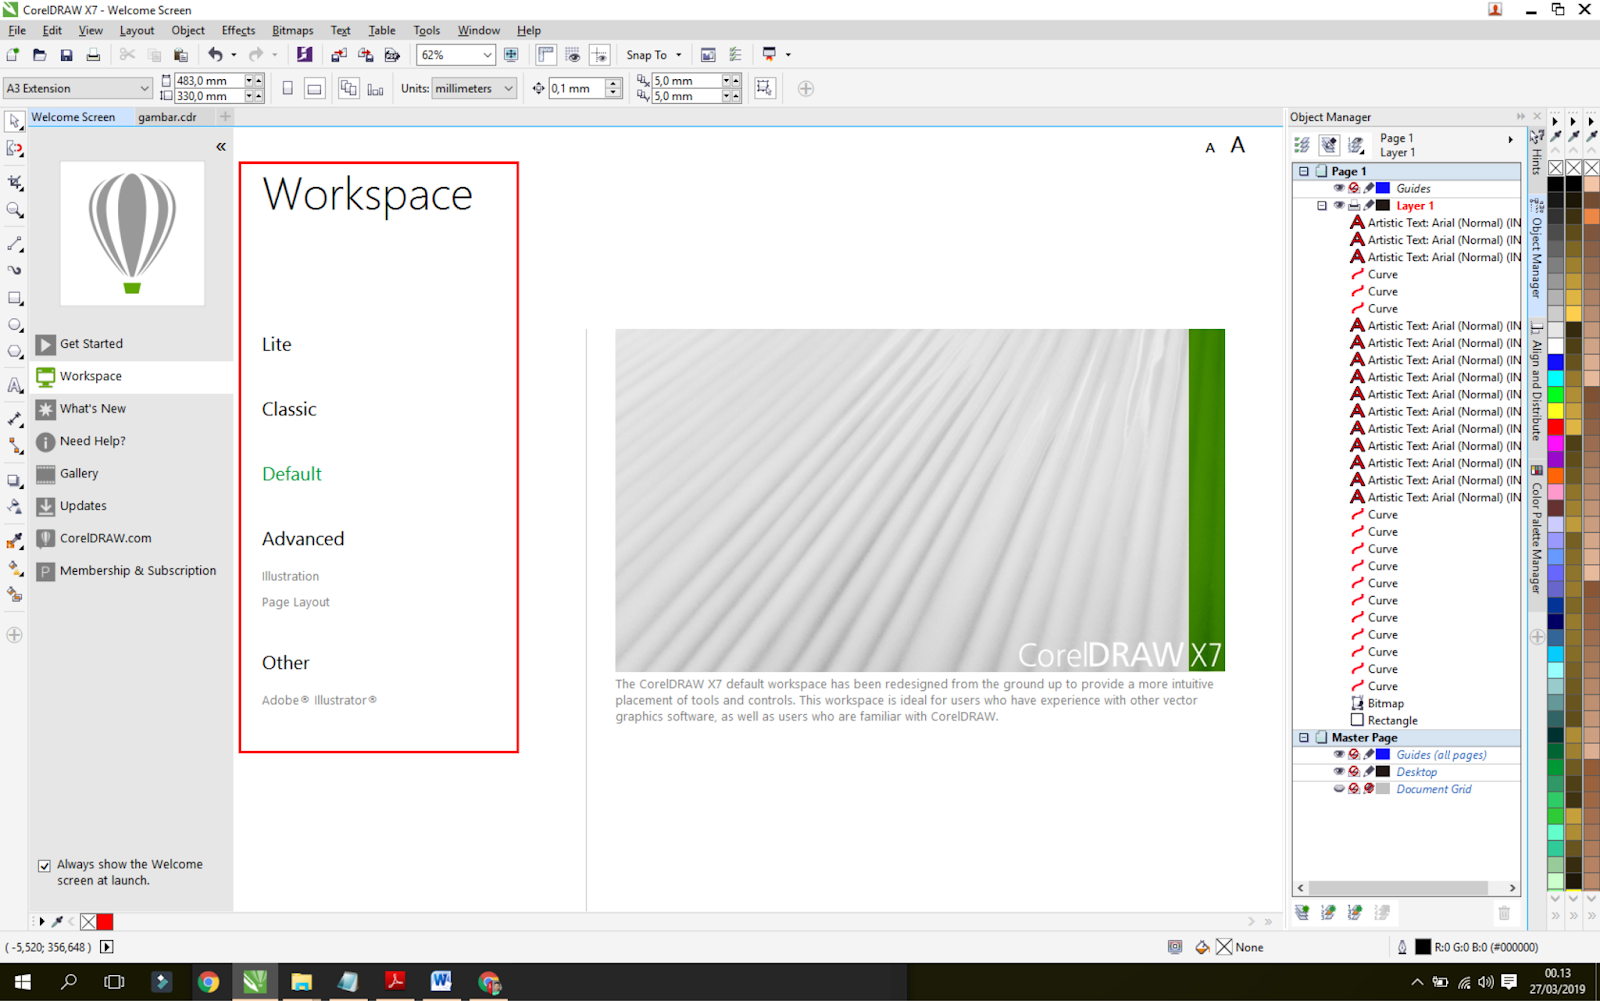Open the Effects menu

coord(238,30)
